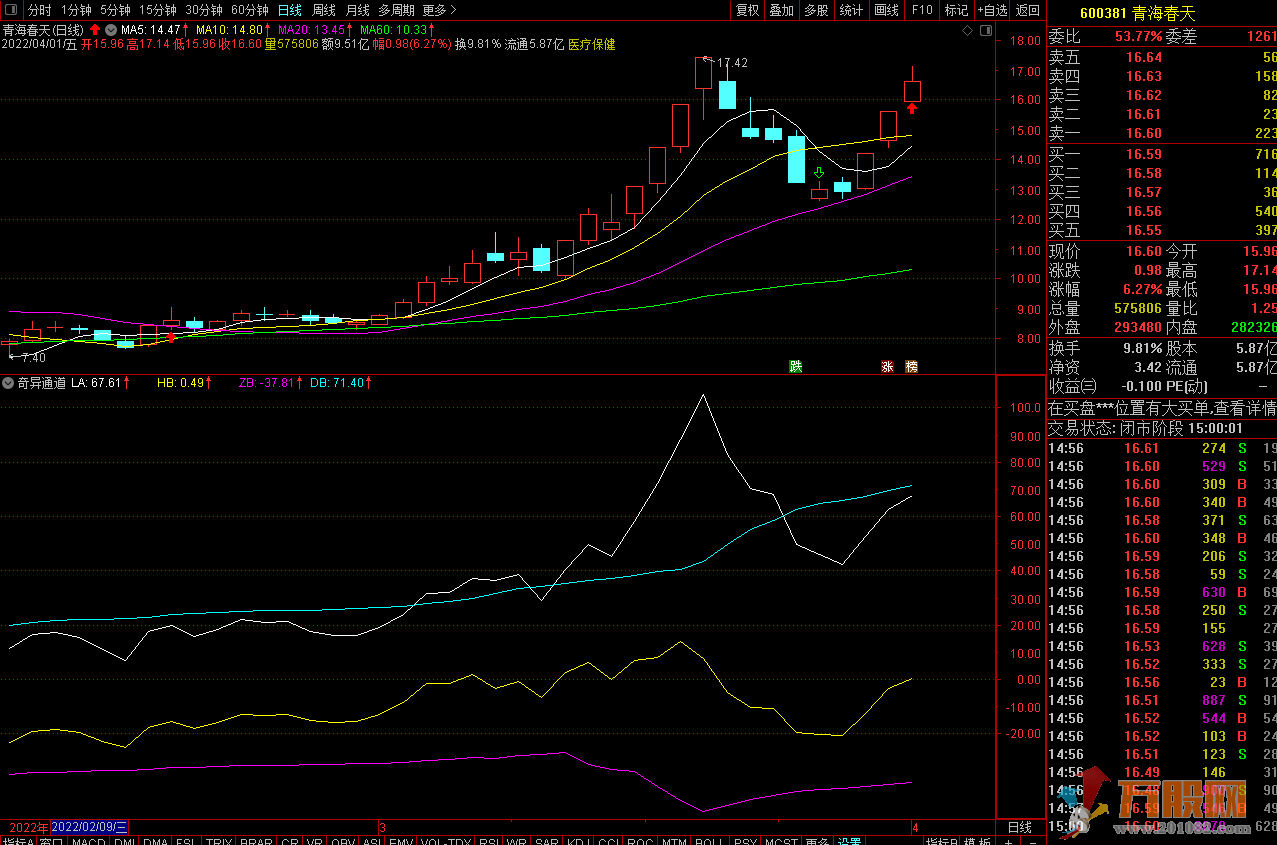Image resolution: width=1277 pixels, height=845 pixels.
Task: Click the red 涨 marker on chart
Action: click(887, 366)
